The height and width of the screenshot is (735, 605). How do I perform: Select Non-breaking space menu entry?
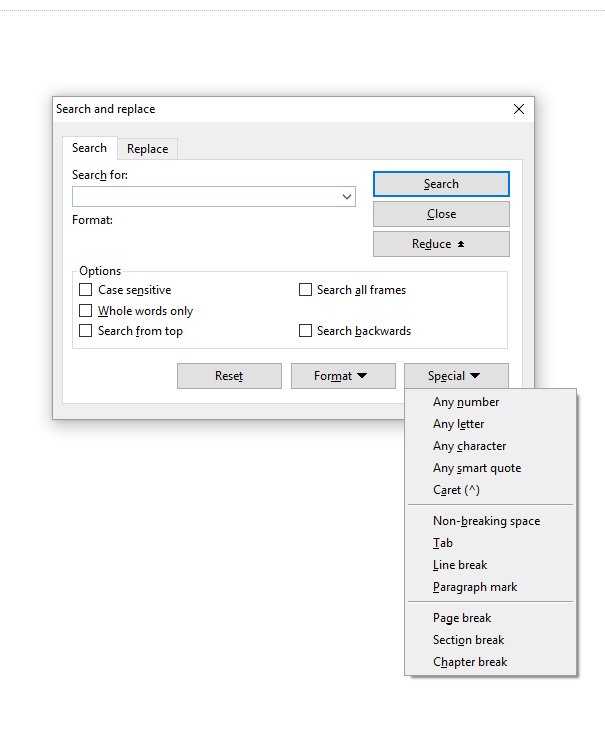point(486,521)
